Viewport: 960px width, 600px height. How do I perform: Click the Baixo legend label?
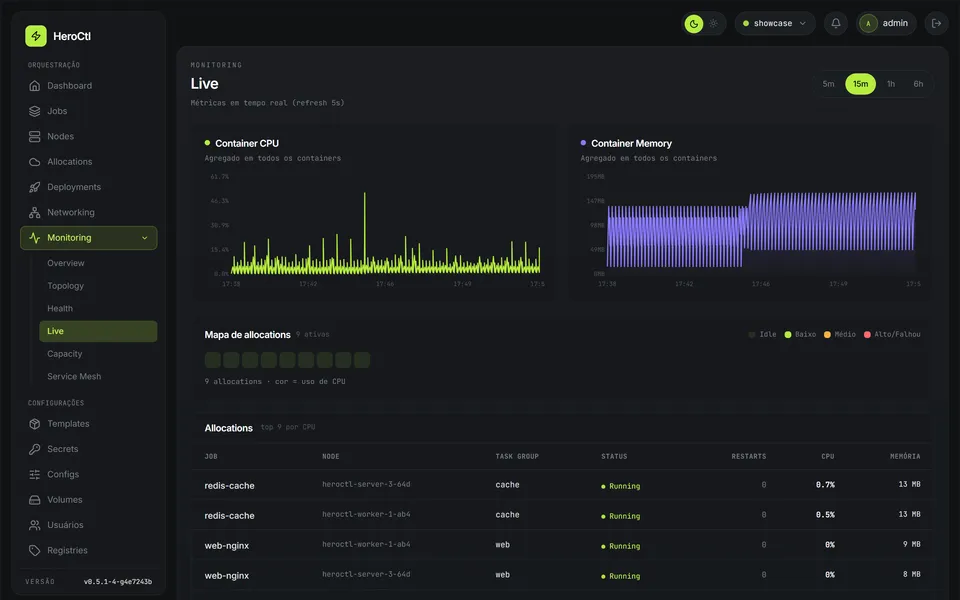pyautogui.click(x=805, y=335)
